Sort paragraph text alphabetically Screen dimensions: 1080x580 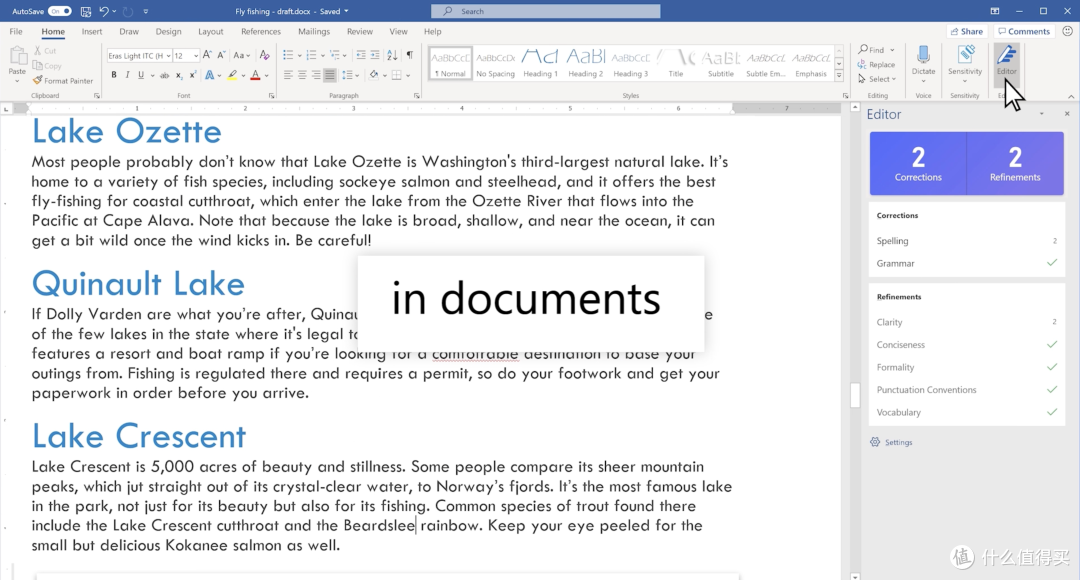[x=392, y=55]
